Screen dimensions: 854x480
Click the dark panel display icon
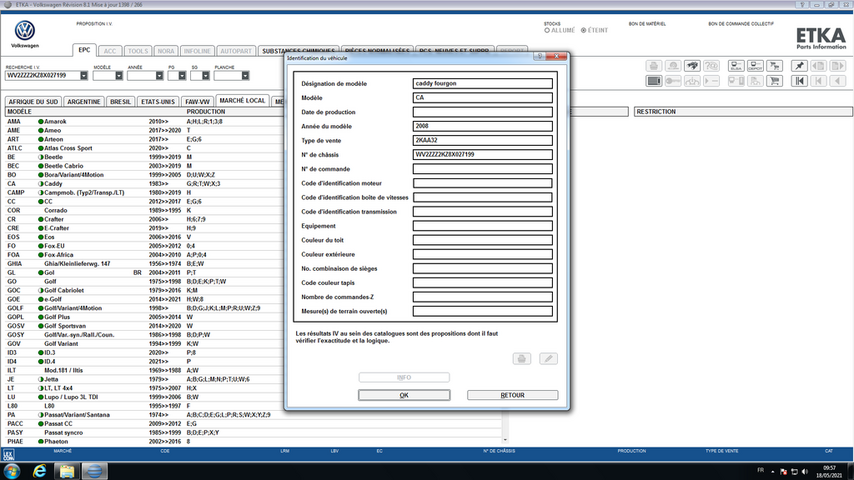coord(654,81)
